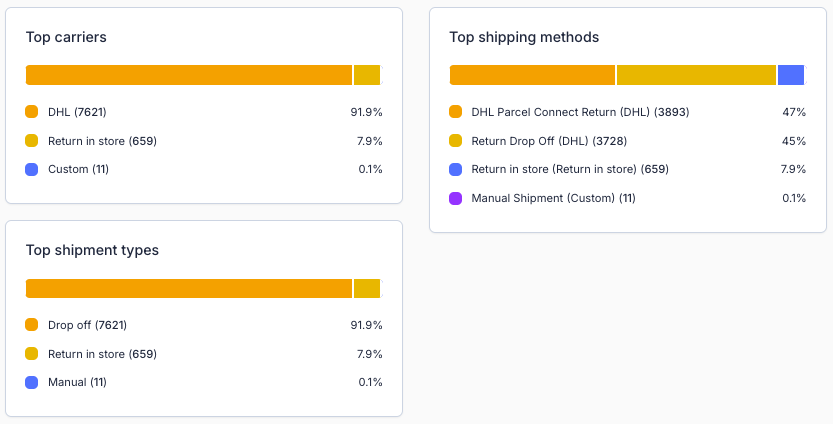Screen dimensions: 833x424
Task: Click the orange DHL Parcel Connect Return swatch
Action: point(456,112)
